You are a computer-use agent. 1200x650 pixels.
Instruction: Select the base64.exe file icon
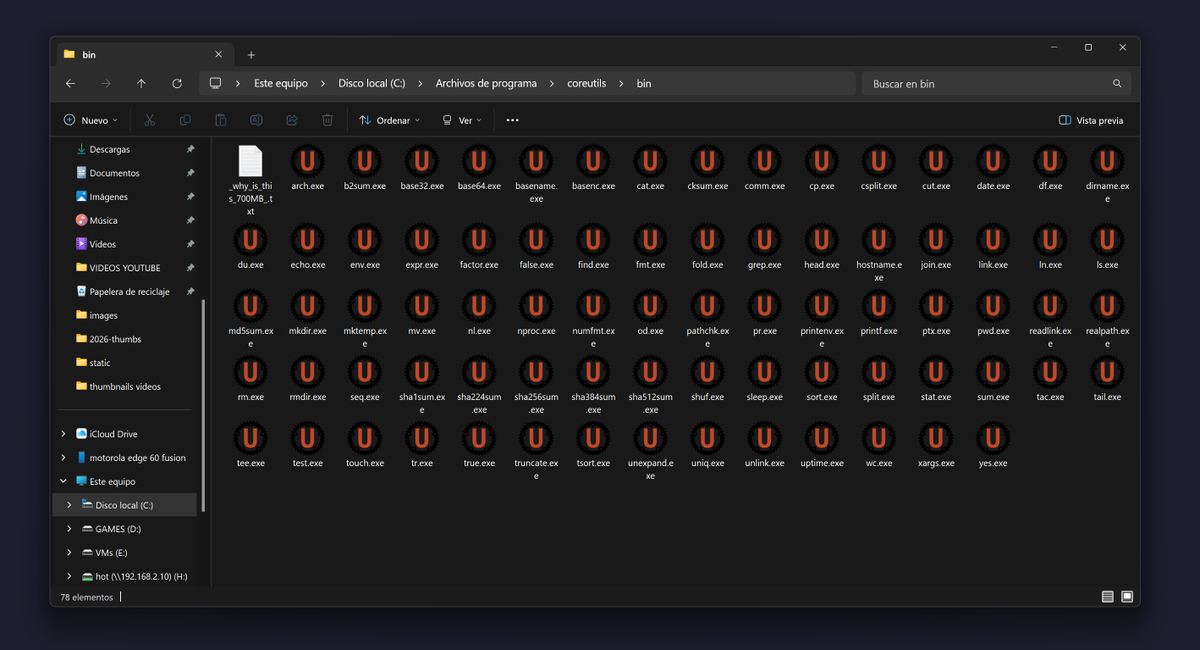tap(479, 161)
